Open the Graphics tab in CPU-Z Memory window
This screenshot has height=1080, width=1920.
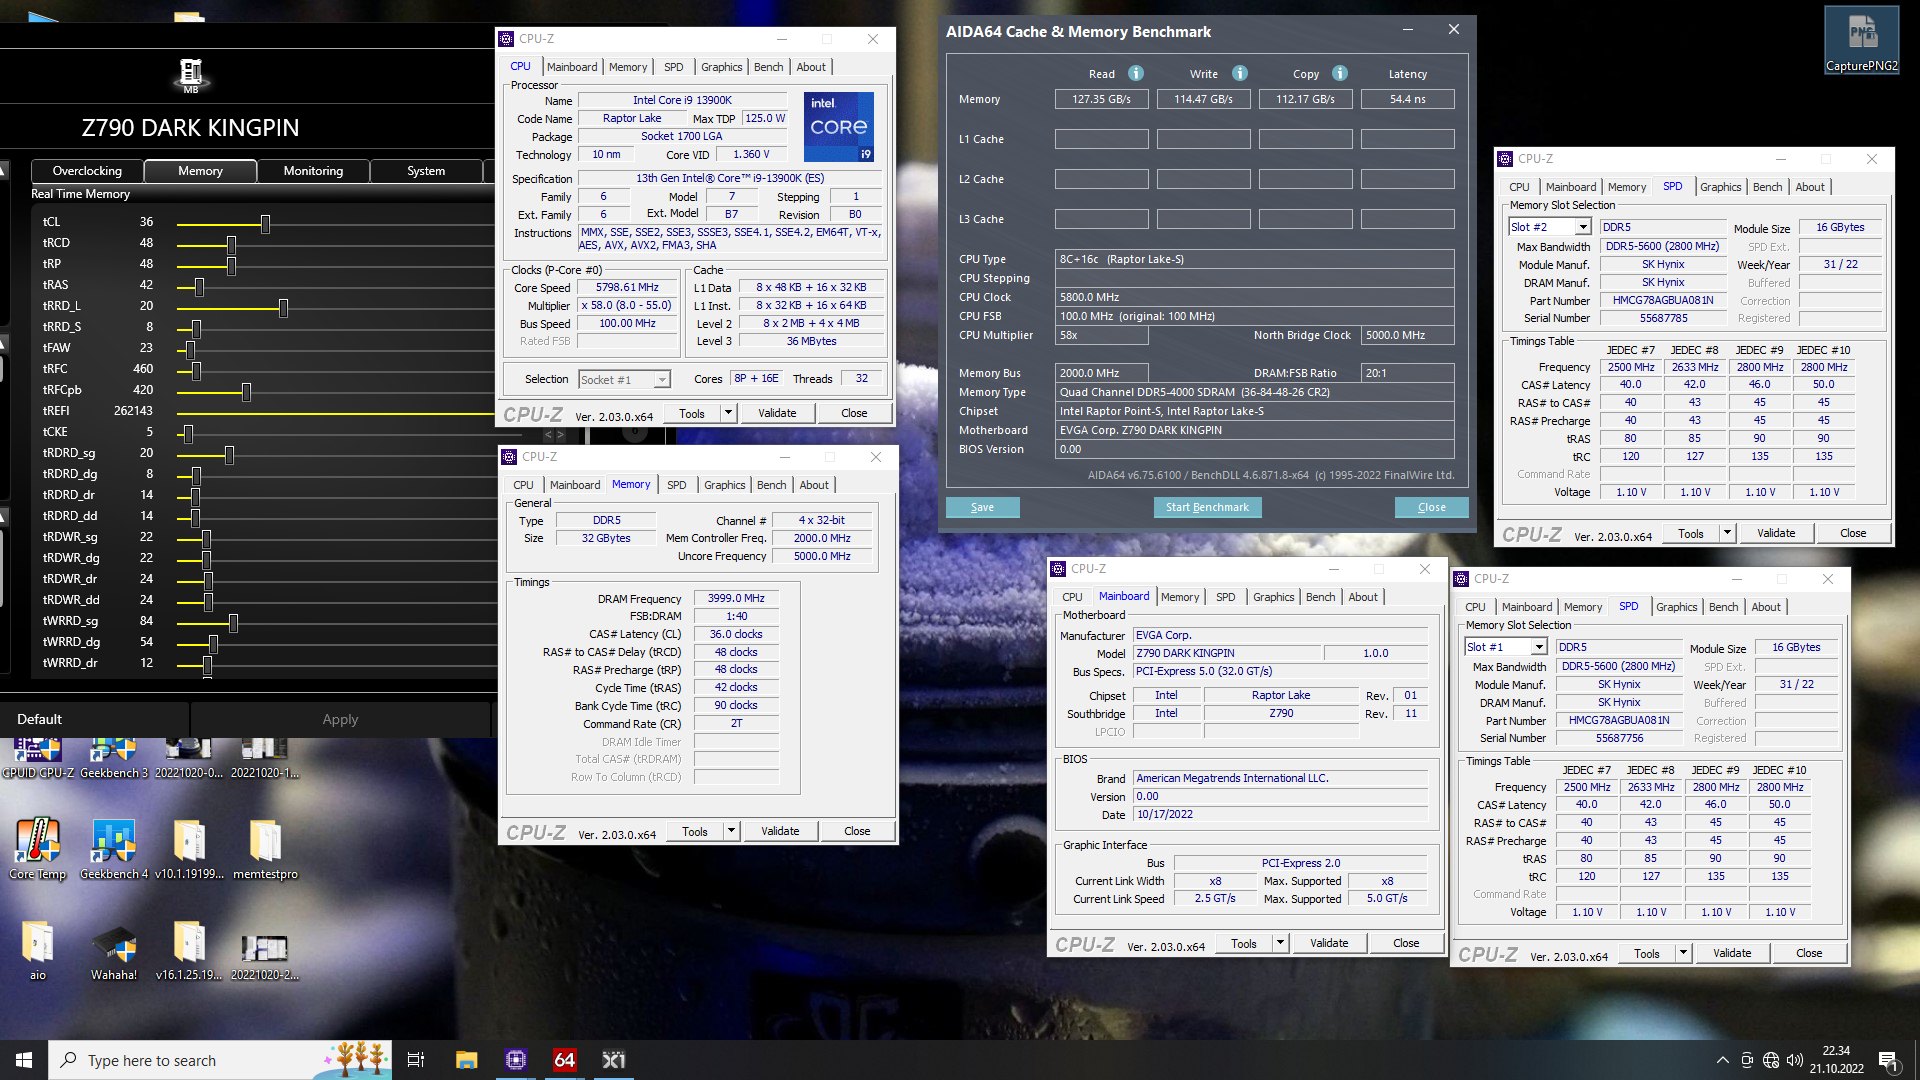725,485
